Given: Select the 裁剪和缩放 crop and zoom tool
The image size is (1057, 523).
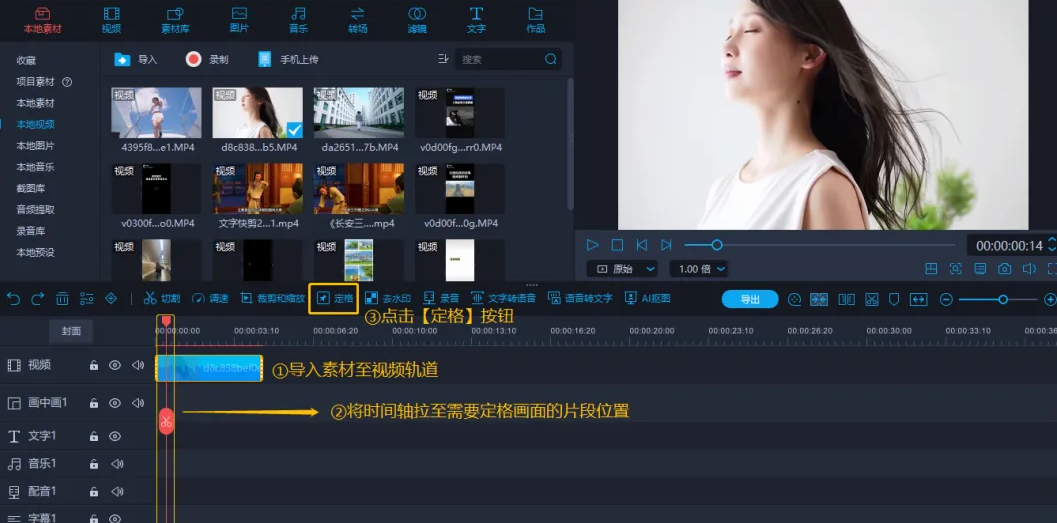Looking at the screenshot, I should point(272,299).
